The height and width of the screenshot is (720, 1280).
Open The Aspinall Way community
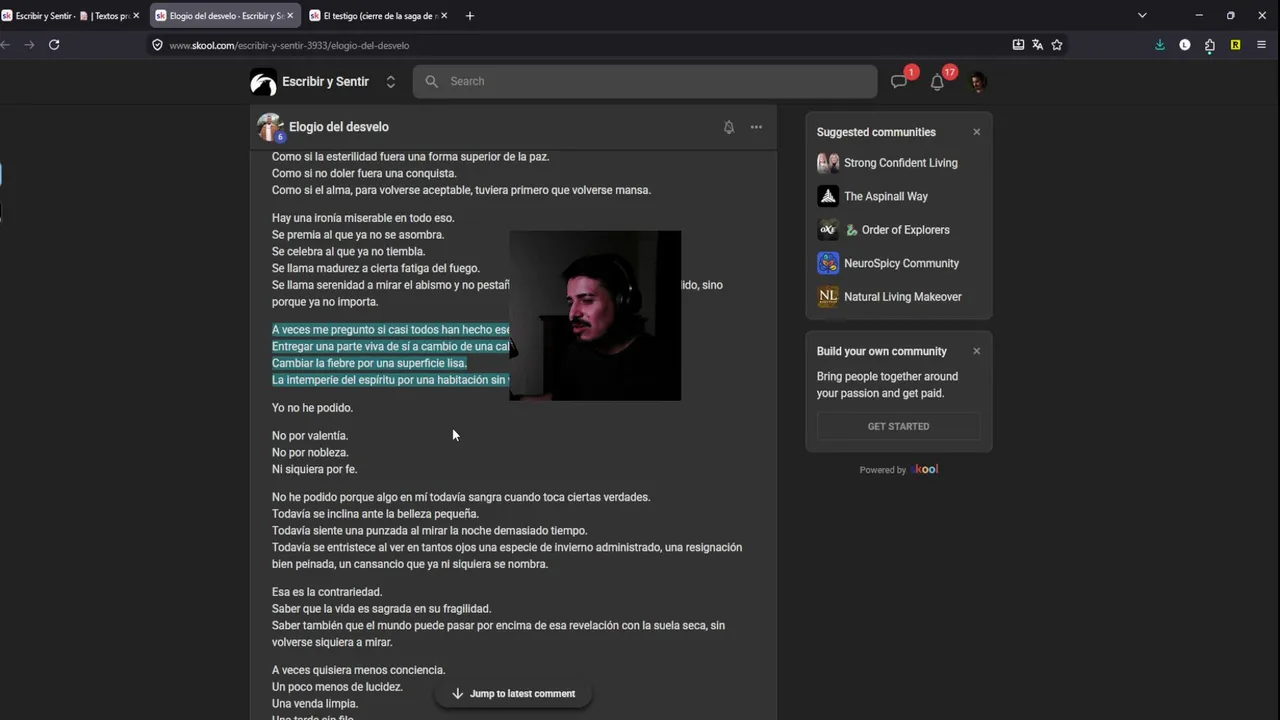886,196
